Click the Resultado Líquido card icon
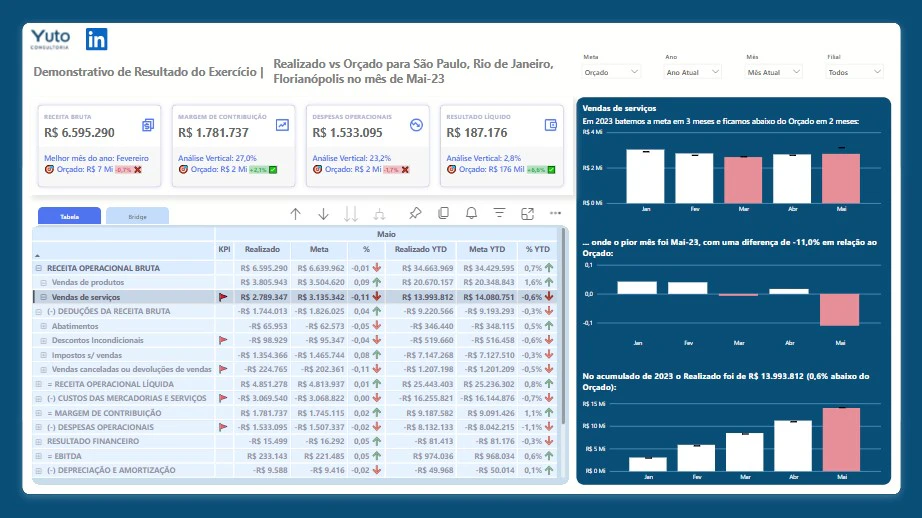This screenshot has height=518, width=922. point(550,125)
